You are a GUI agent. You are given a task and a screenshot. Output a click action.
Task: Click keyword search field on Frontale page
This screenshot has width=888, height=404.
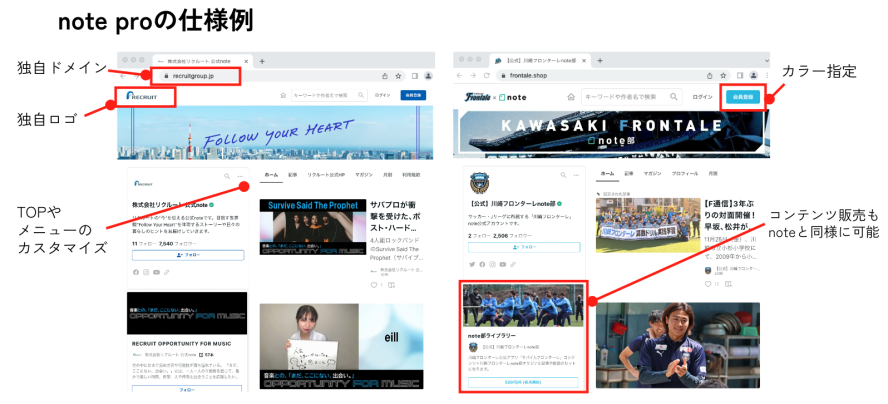click(631, 97)
